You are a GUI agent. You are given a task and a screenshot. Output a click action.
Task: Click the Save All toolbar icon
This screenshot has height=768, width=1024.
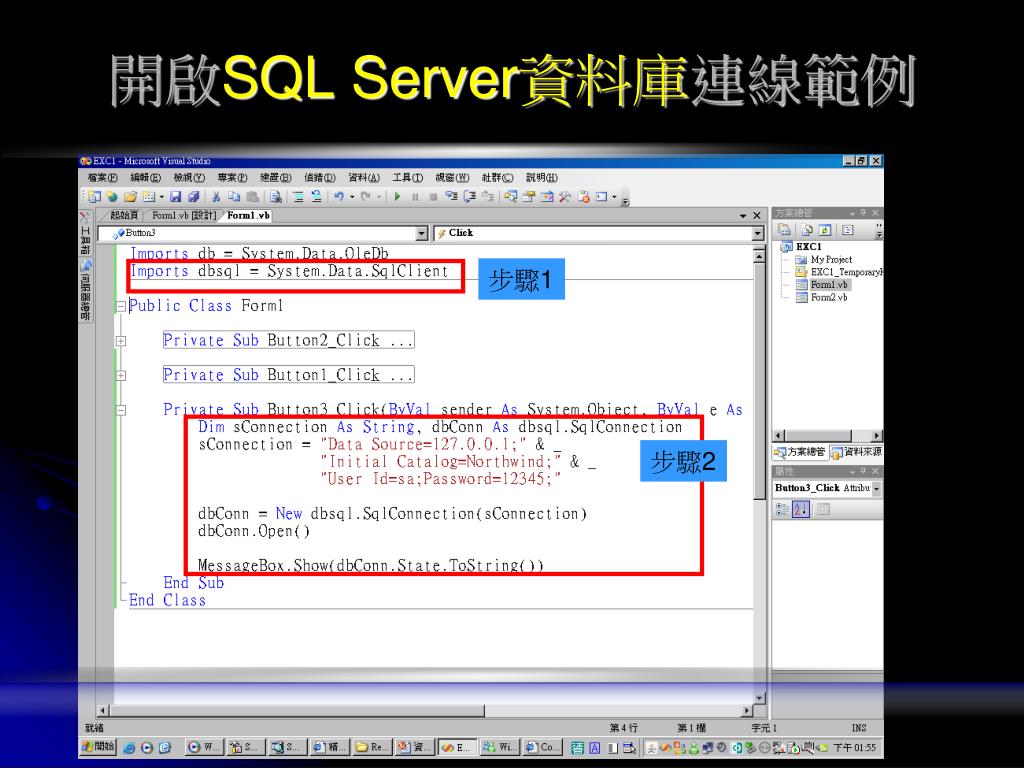tap(193, 197)
